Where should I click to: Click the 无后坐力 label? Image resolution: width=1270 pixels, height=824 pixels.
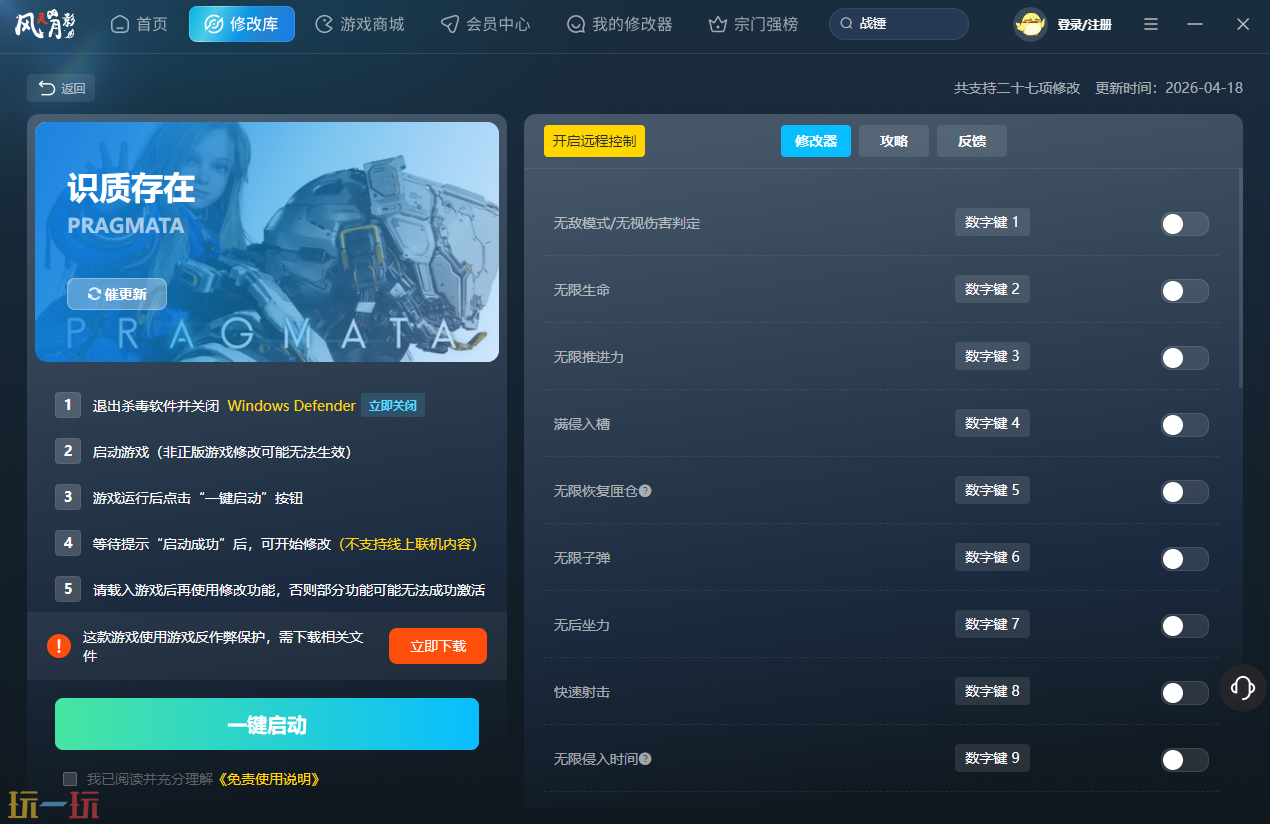click(582, 625)
